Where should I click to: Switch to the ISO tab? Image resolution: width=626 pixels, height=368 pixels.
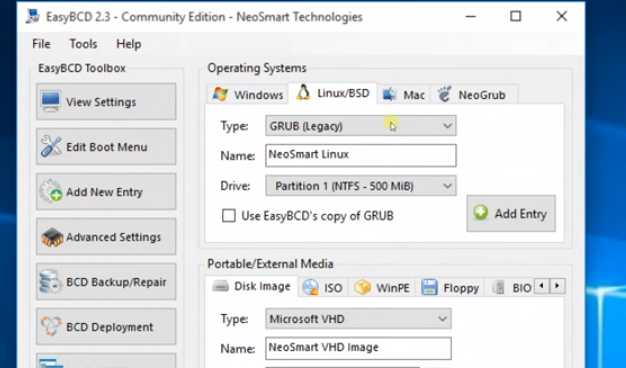(323, 288)
